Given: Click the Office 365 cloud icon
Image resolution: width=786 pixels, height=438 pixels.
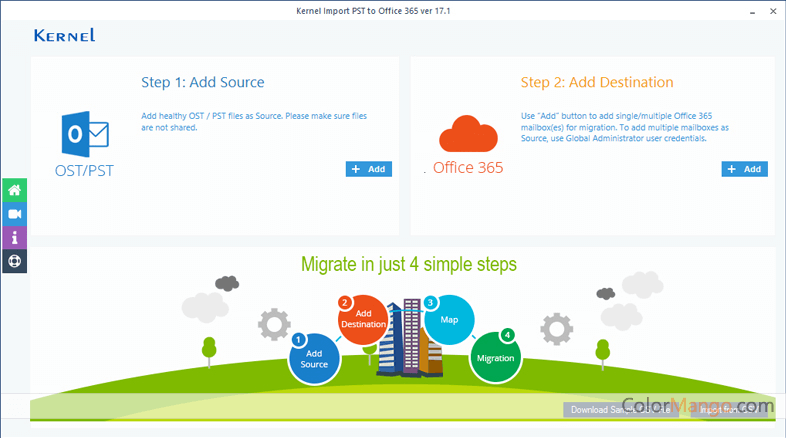Looking at the screenshot, I should click(x=468, y=133).
